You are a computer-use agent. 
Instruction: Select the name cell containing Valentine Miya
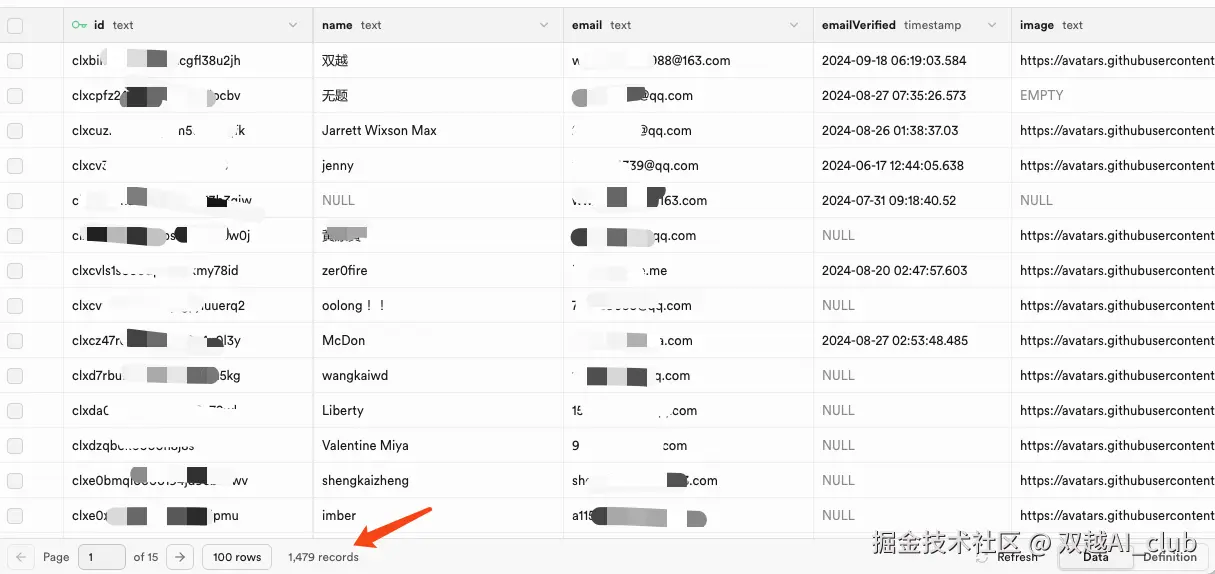[x=365, y=446]
